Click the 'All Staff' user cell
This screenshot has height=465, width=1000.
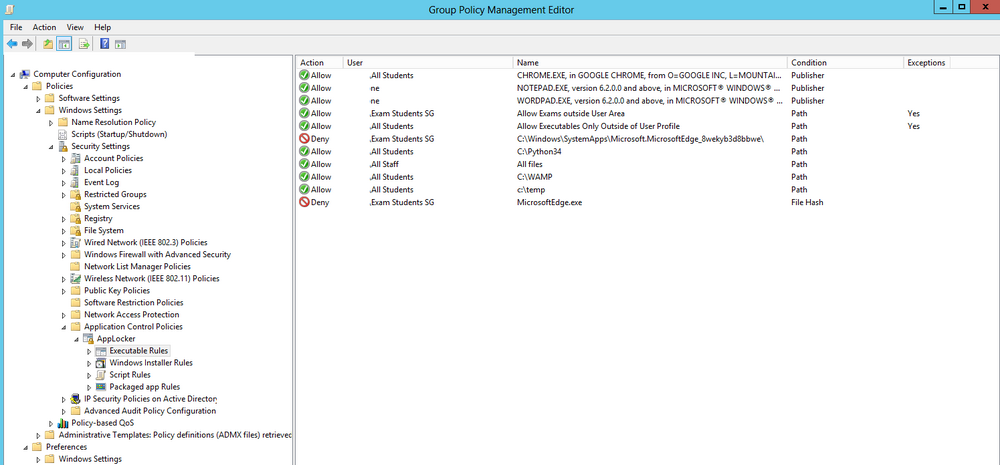384,164
